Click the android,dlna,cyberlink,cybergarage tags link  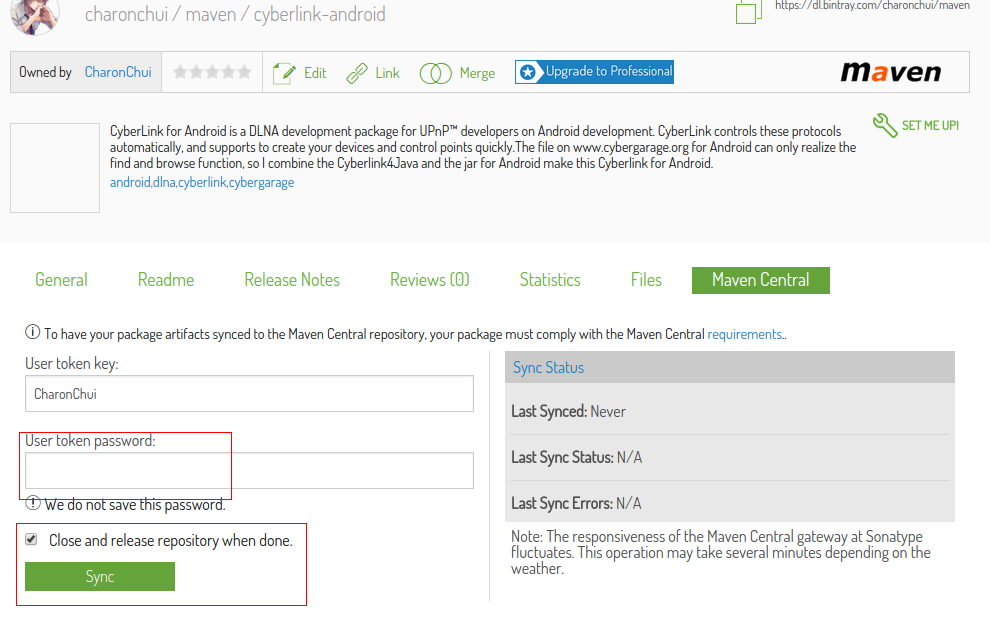(202, 182)
